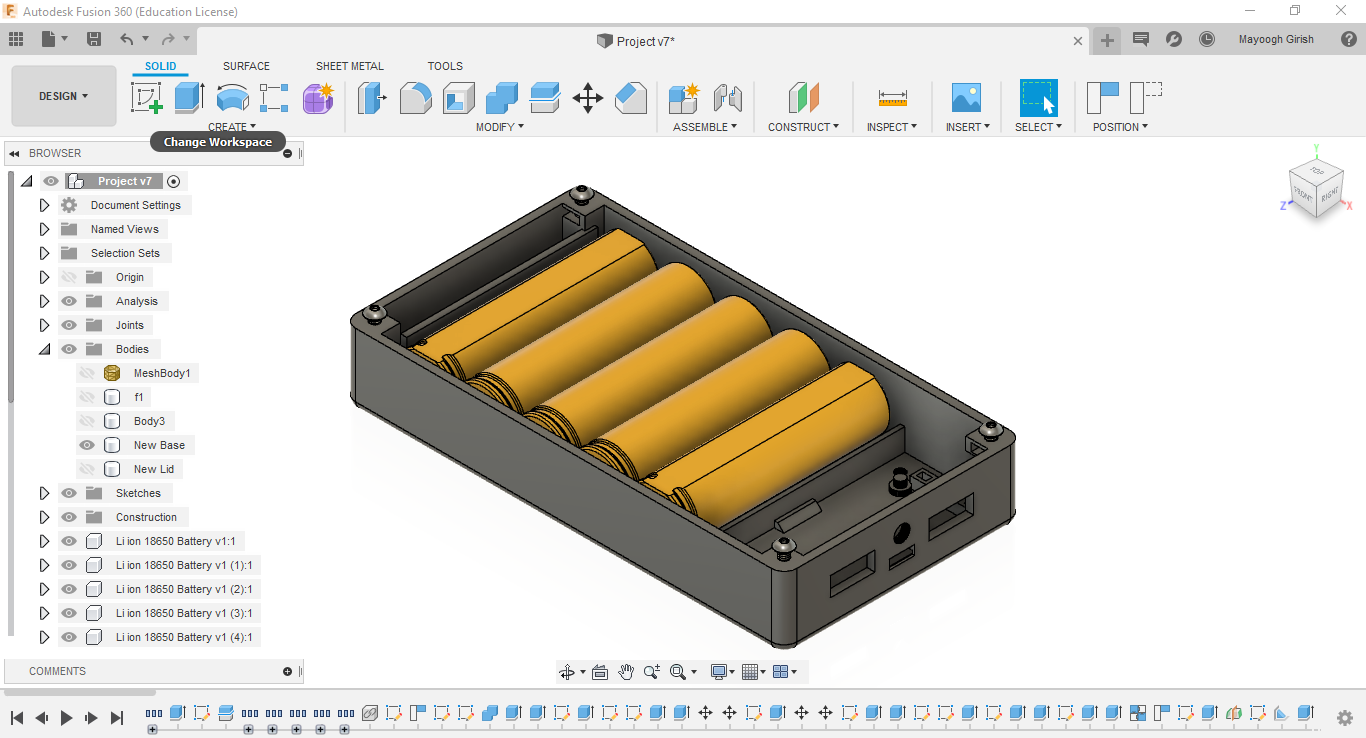Use the Combine bodies tool
1366x738 pixels.
pos(502,98)
